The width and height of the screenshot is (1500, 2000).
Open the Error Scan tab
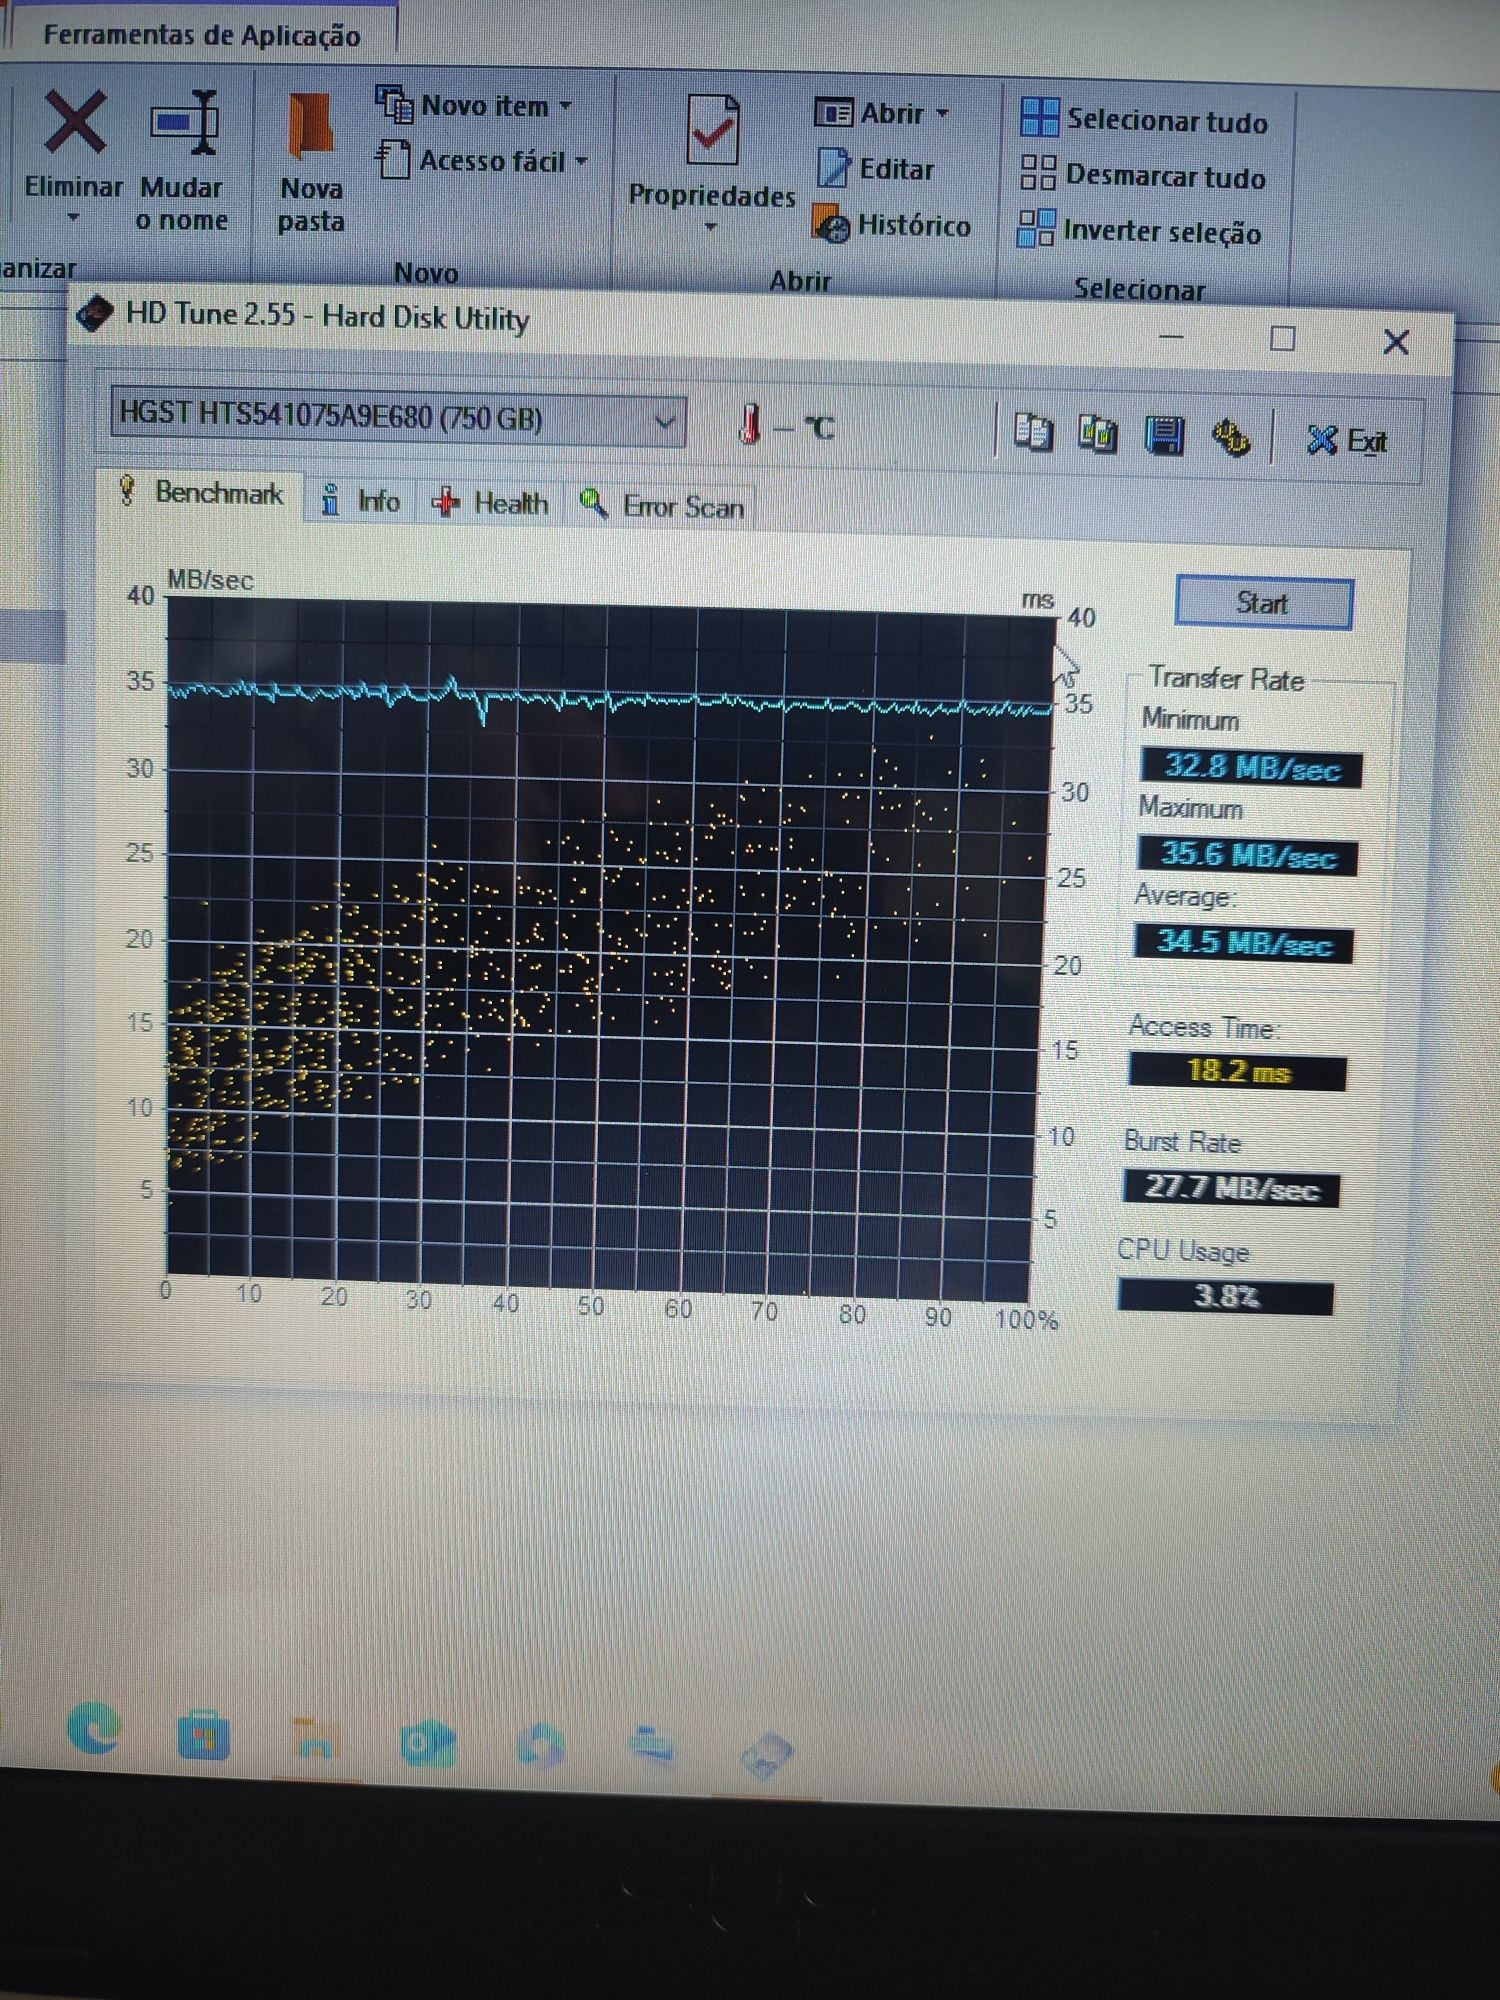662,506
